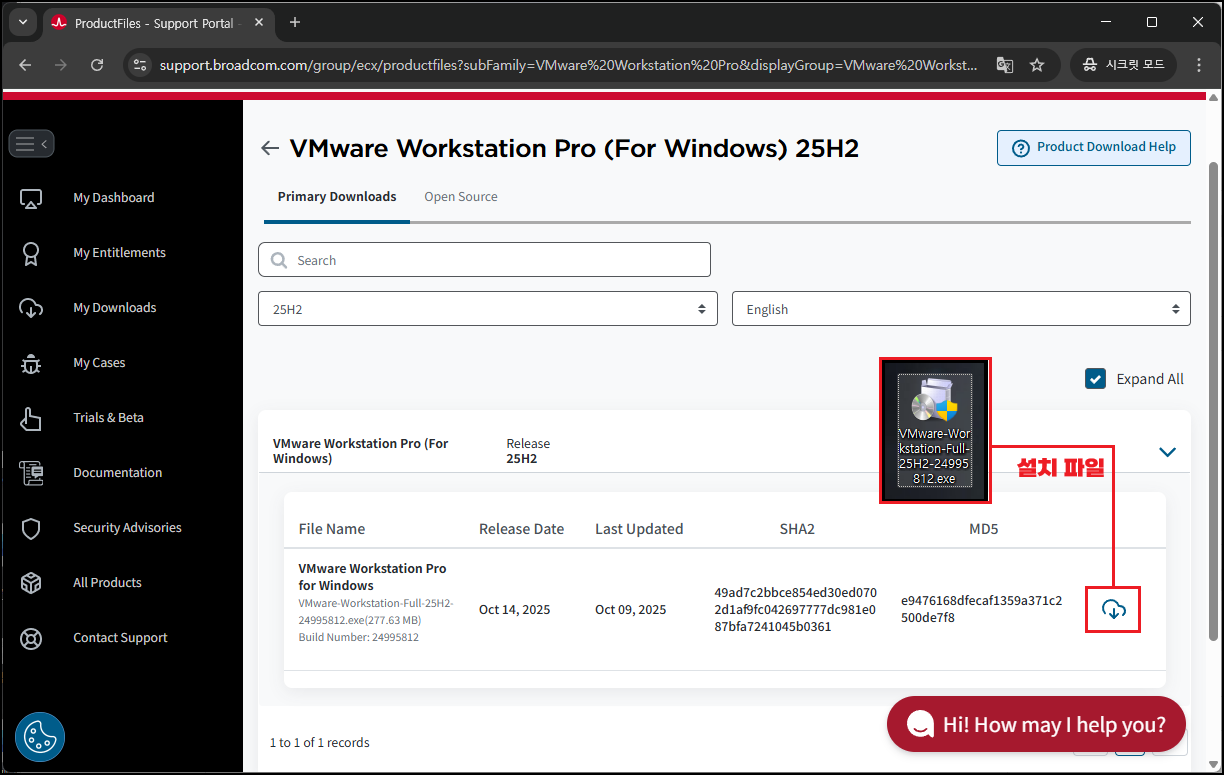Bookmark this page with star icon
Image resolution: width=1224 pixels, height=775 pixels.
[1037, 65]
